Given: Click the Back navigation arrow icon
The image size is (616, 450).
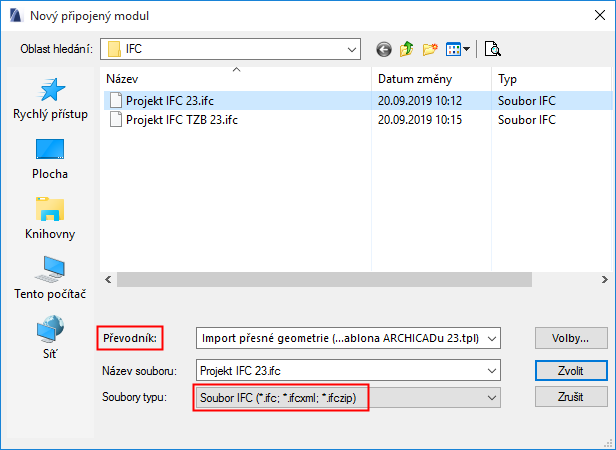Looking at the screenshot, I should tap(384, 48).
